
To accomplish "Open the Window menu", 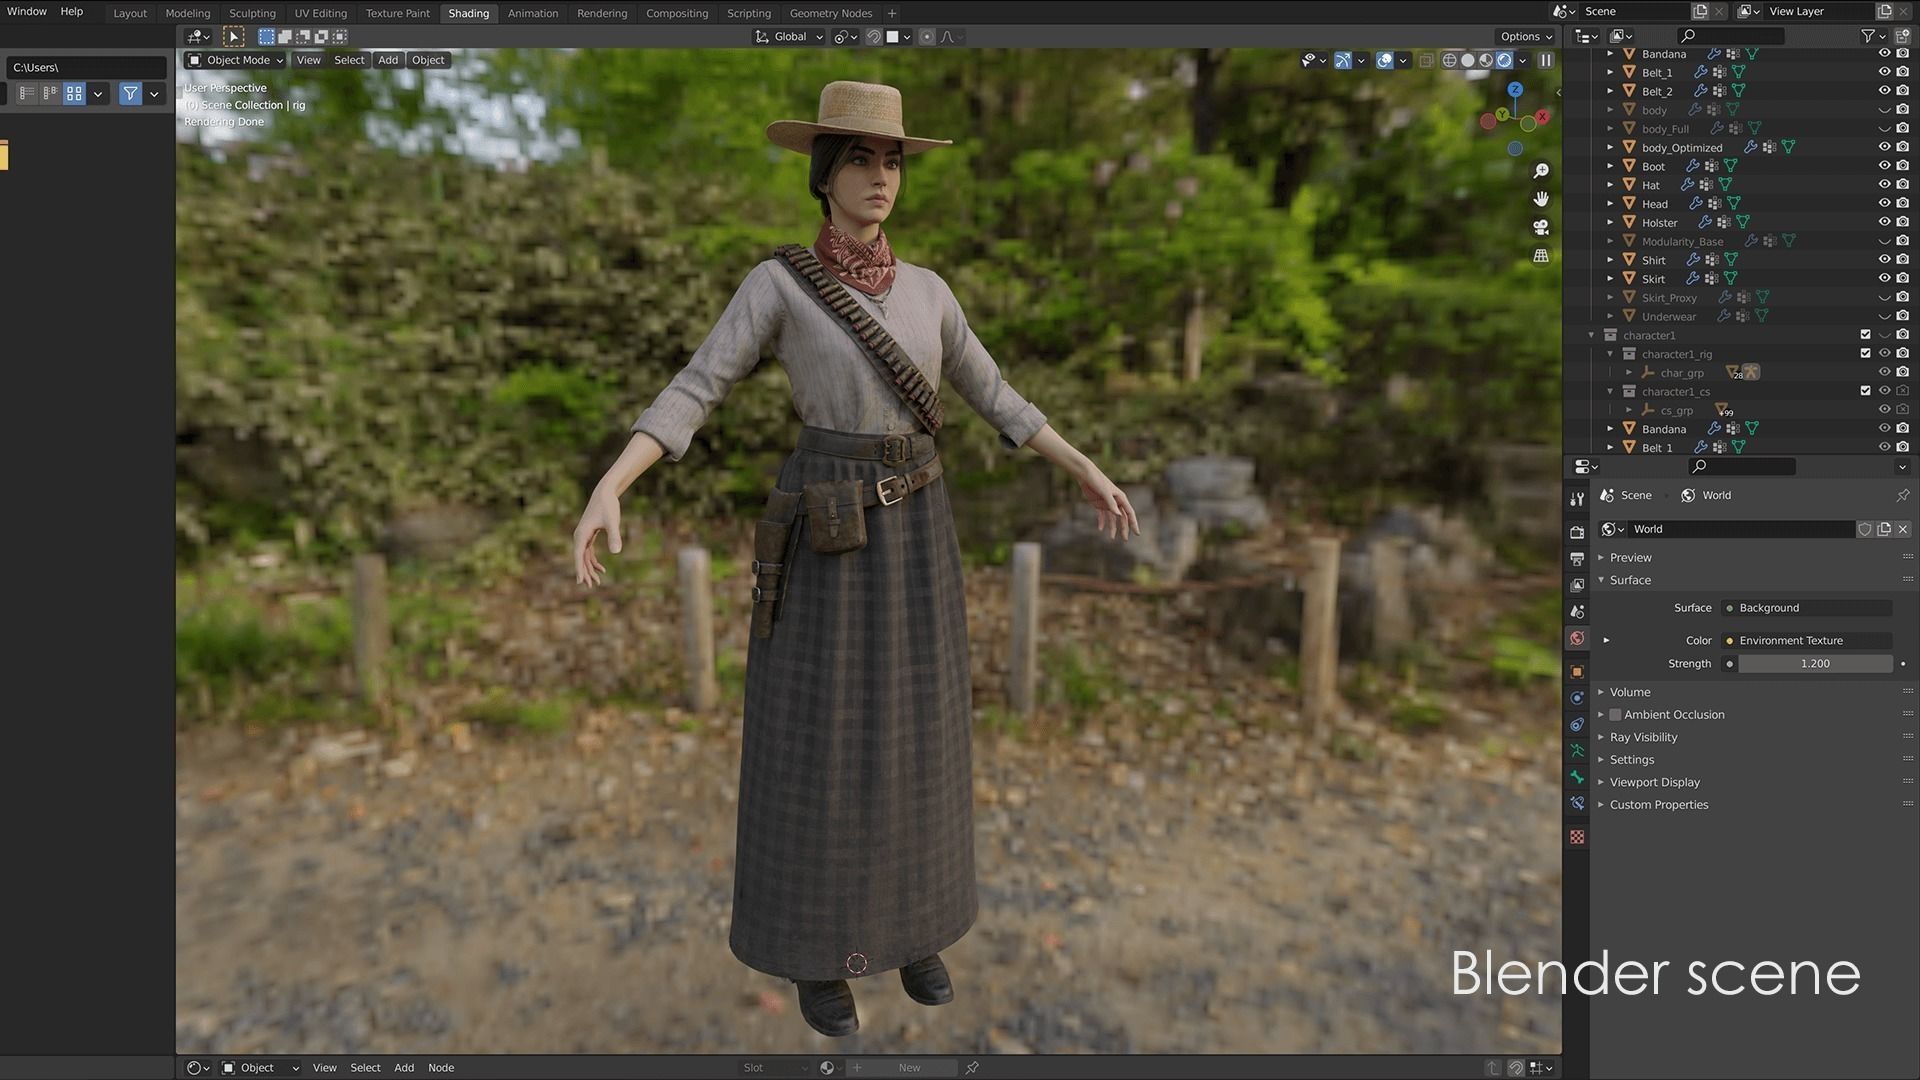I will coord(27,11).
